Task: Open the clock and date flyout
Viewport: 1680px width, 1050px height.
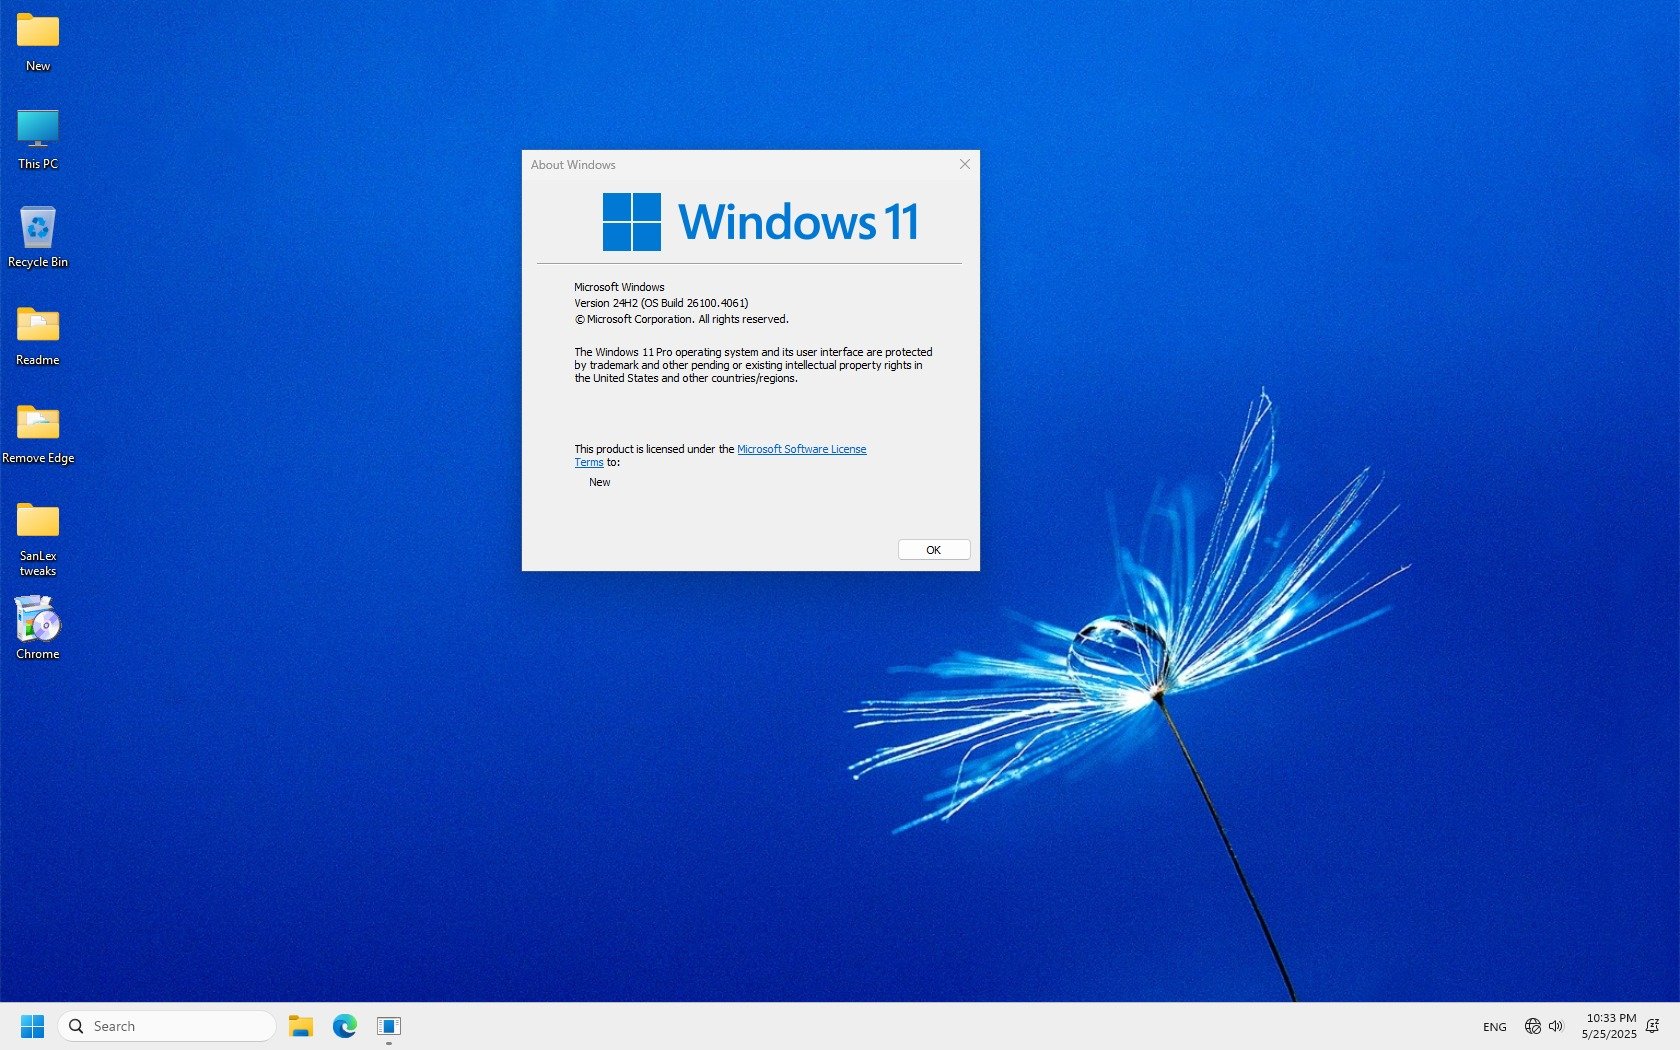Action: click(1609, 1026)
